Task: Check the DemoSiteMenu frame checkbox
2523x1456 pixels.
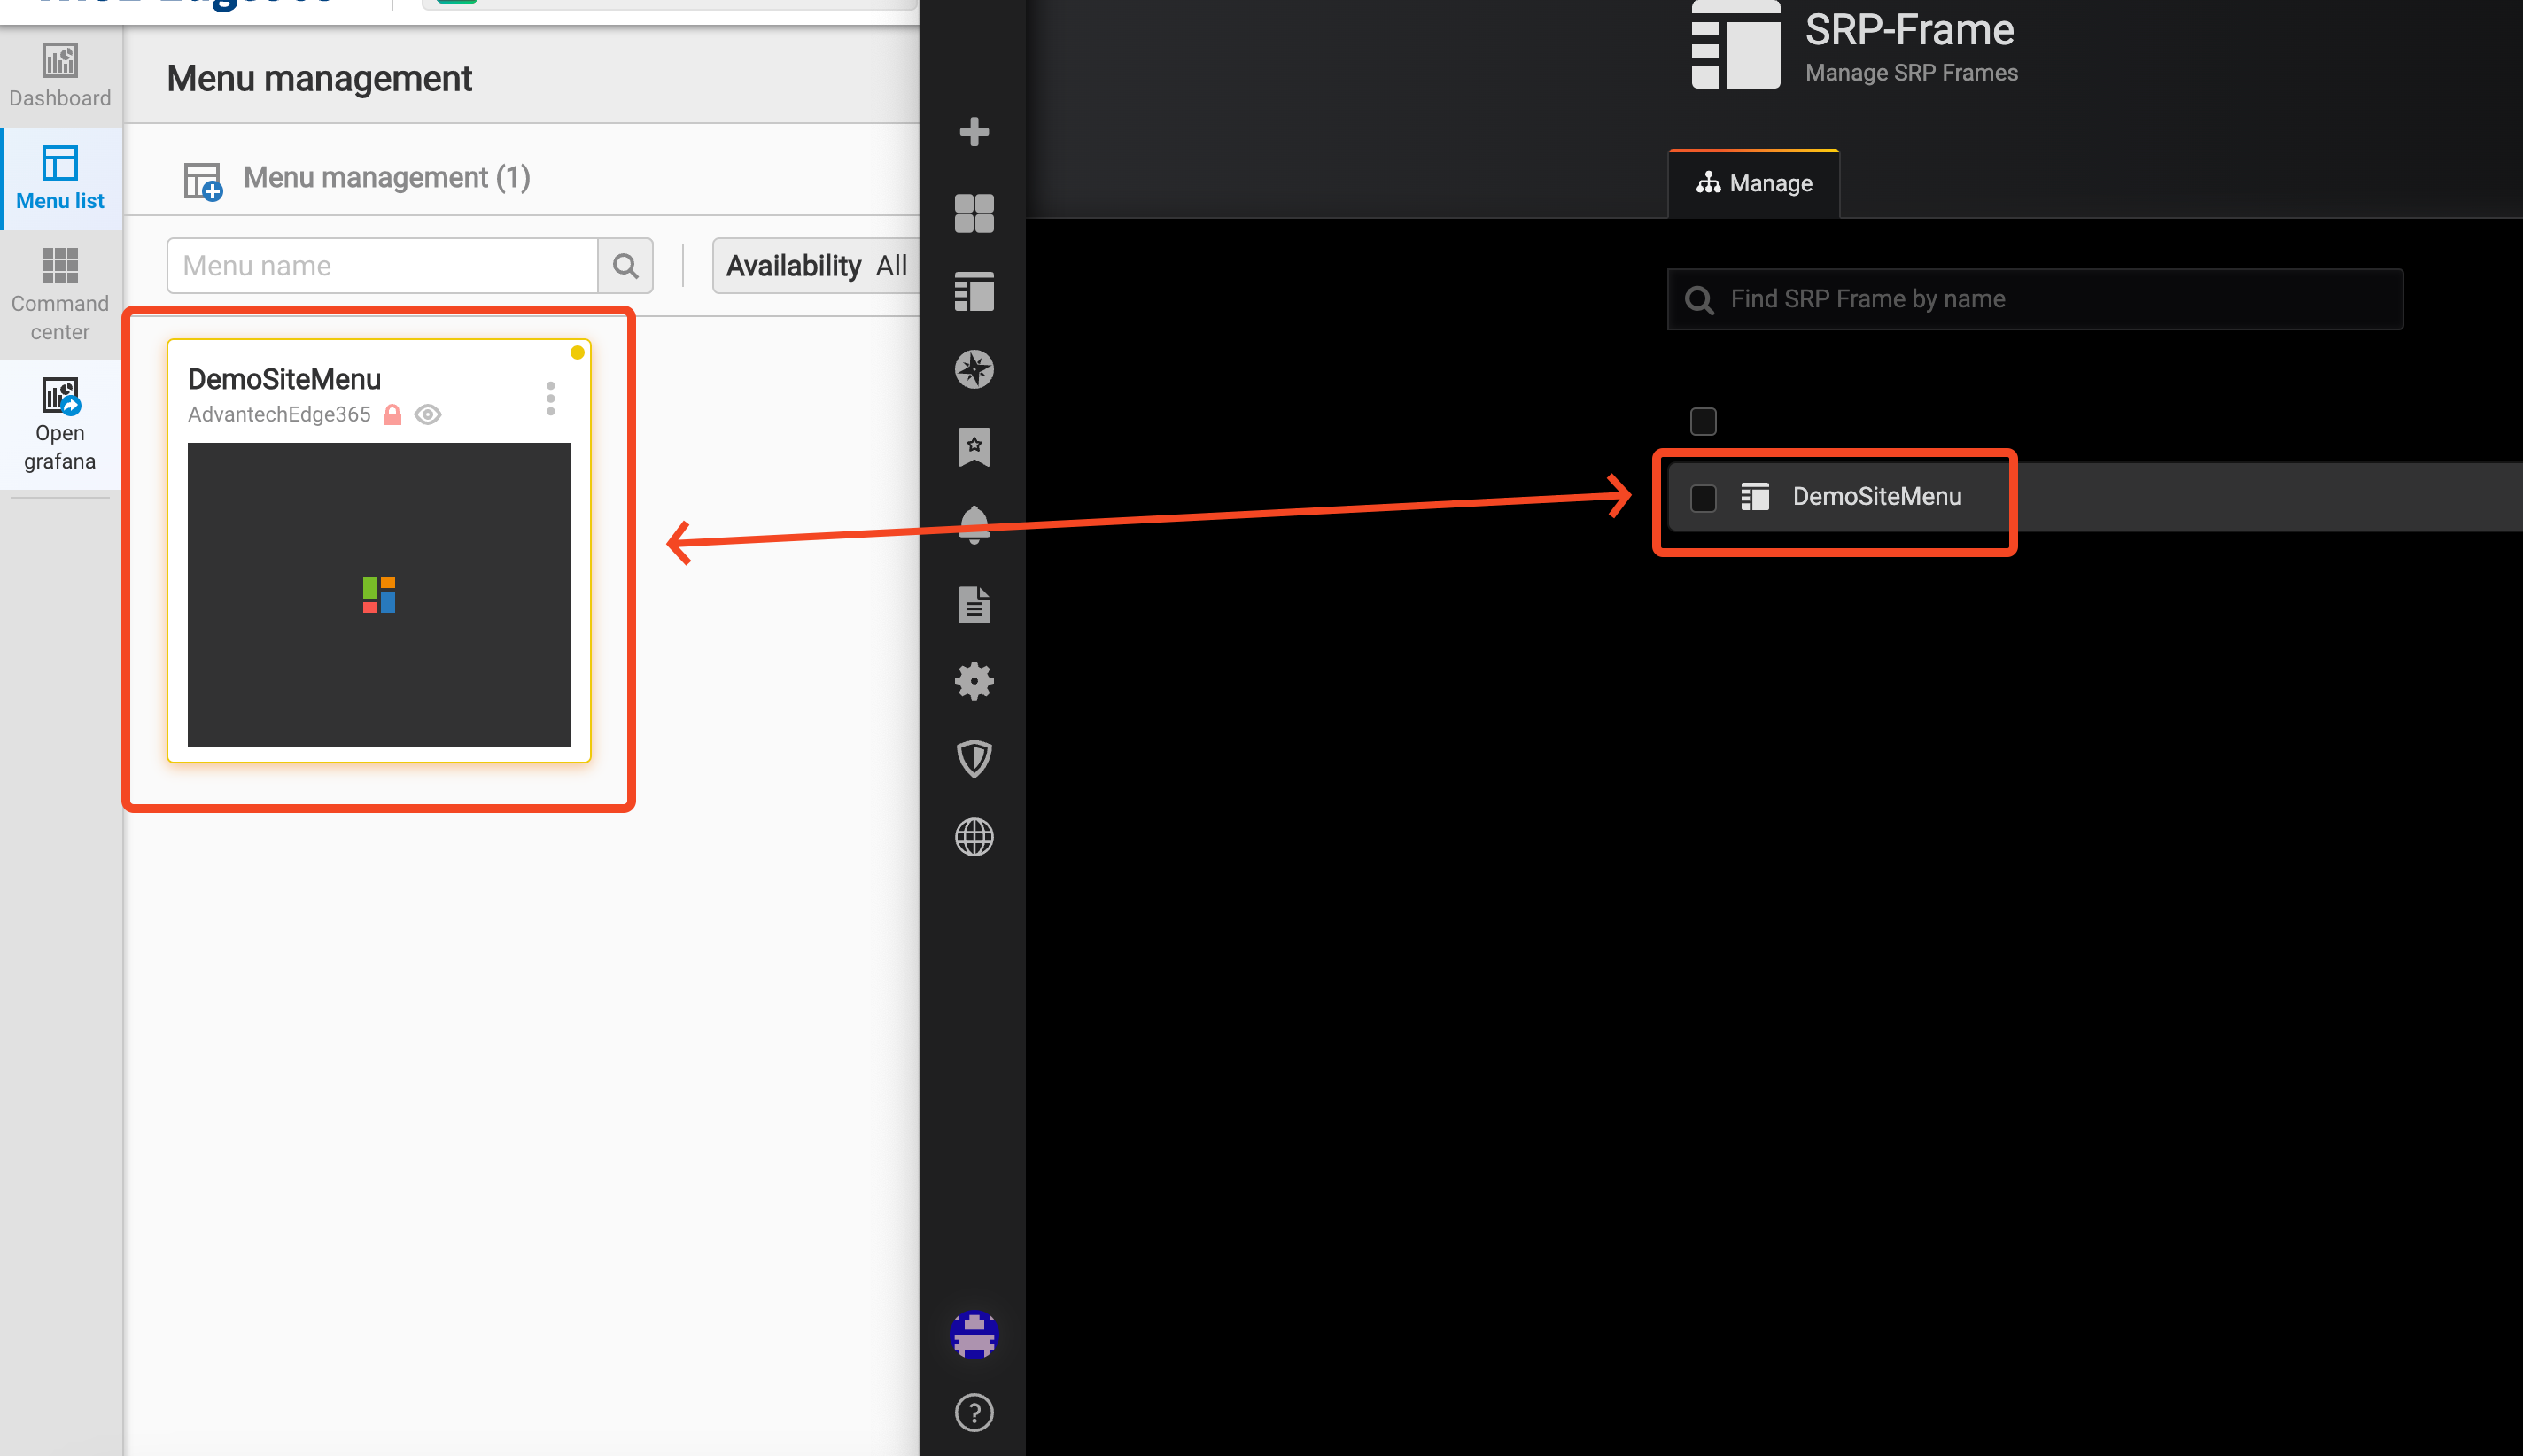Action: [1703, 497]
